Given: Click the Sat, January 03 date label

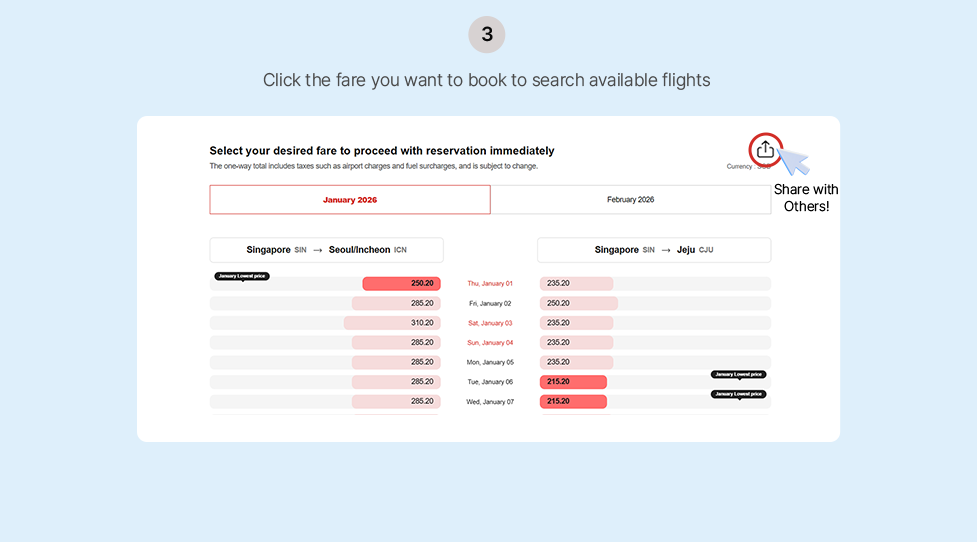Looking at the screenshot, I should pyautogui.click(x=489, y=323).
